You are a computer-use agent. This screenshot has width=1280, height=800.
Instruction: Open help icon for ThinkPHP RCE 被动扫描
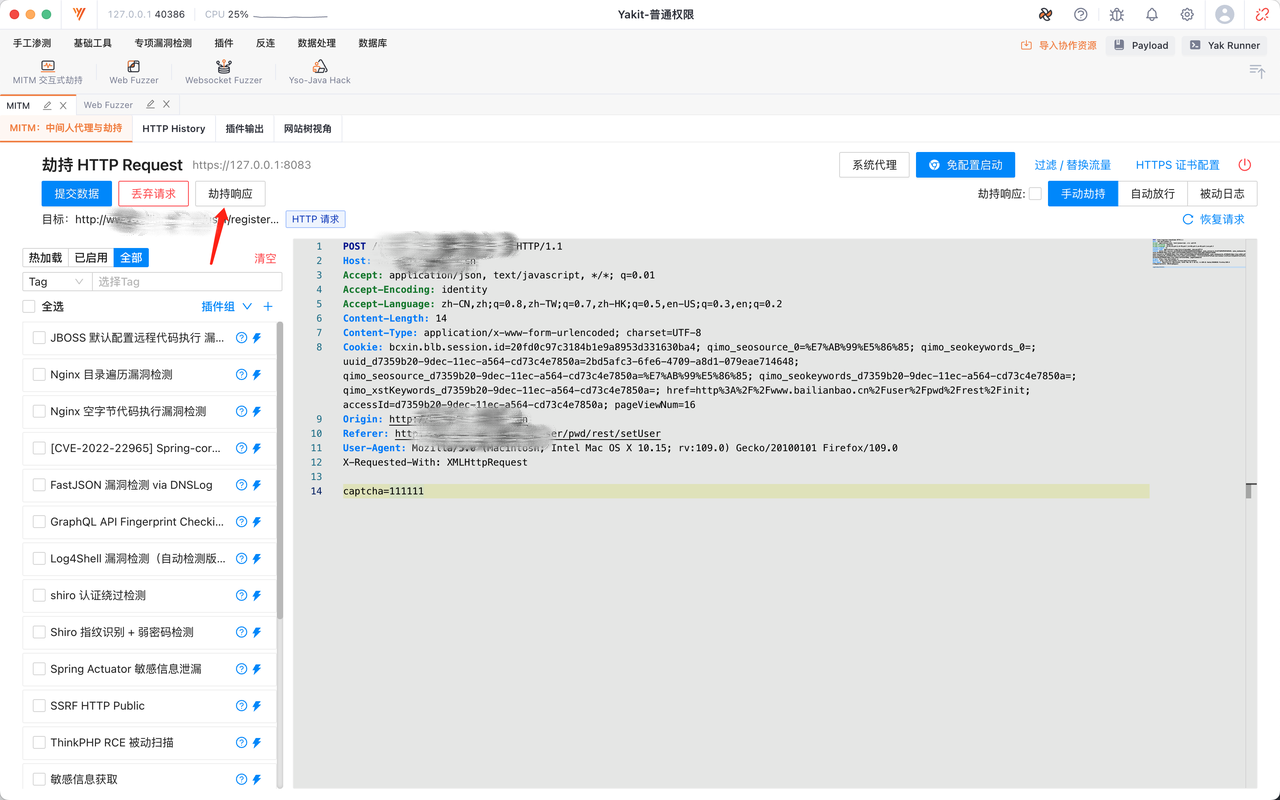pyautogui.click(x=241, y=743)
